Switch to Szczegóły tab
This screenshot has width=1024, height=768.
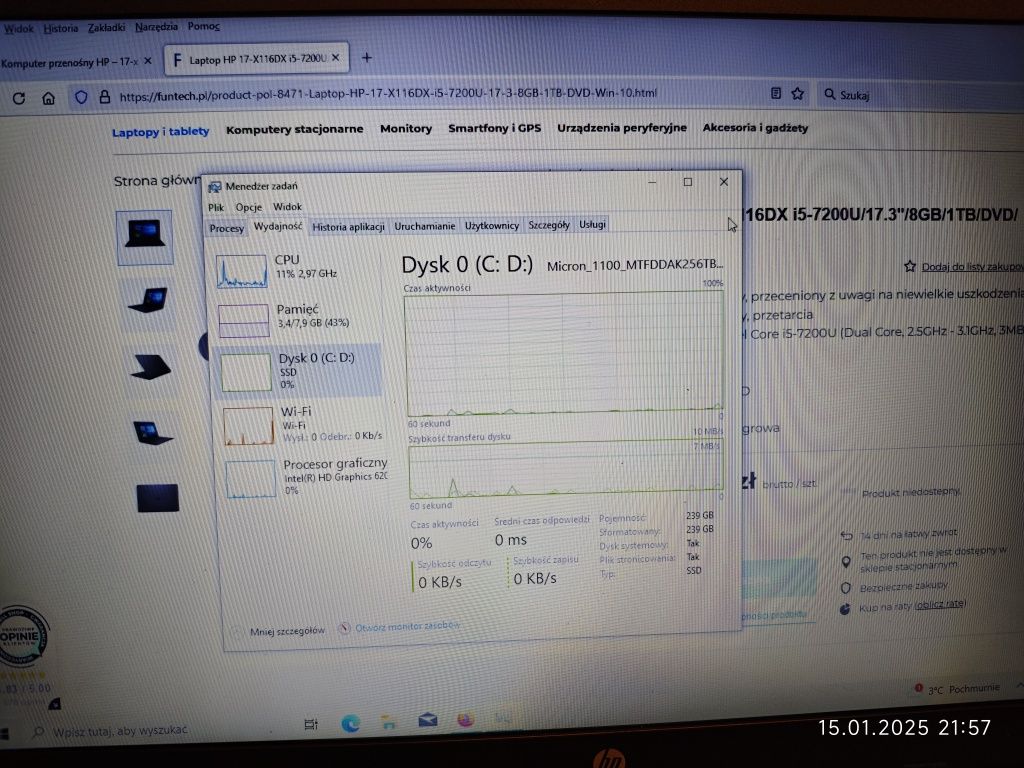pyautogui.click(x=549, y=225)
